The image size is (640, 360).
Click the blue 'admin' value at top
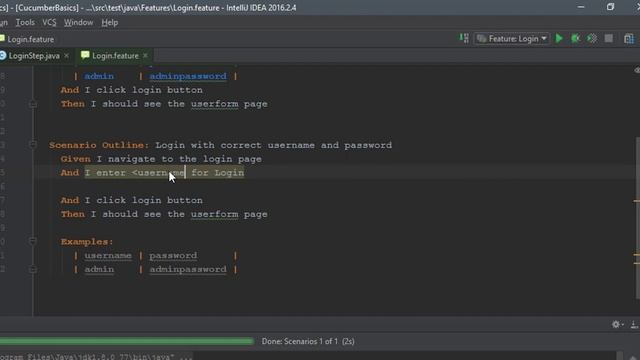coord(99,76)
